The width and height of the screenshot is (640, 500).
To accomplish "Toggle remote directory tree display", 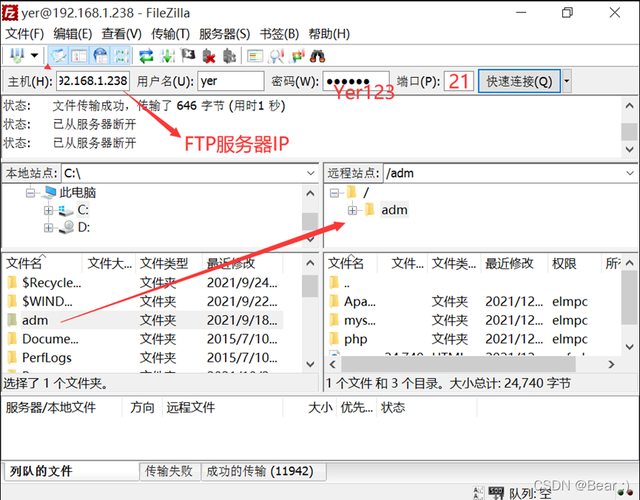I will coord(100,56).
